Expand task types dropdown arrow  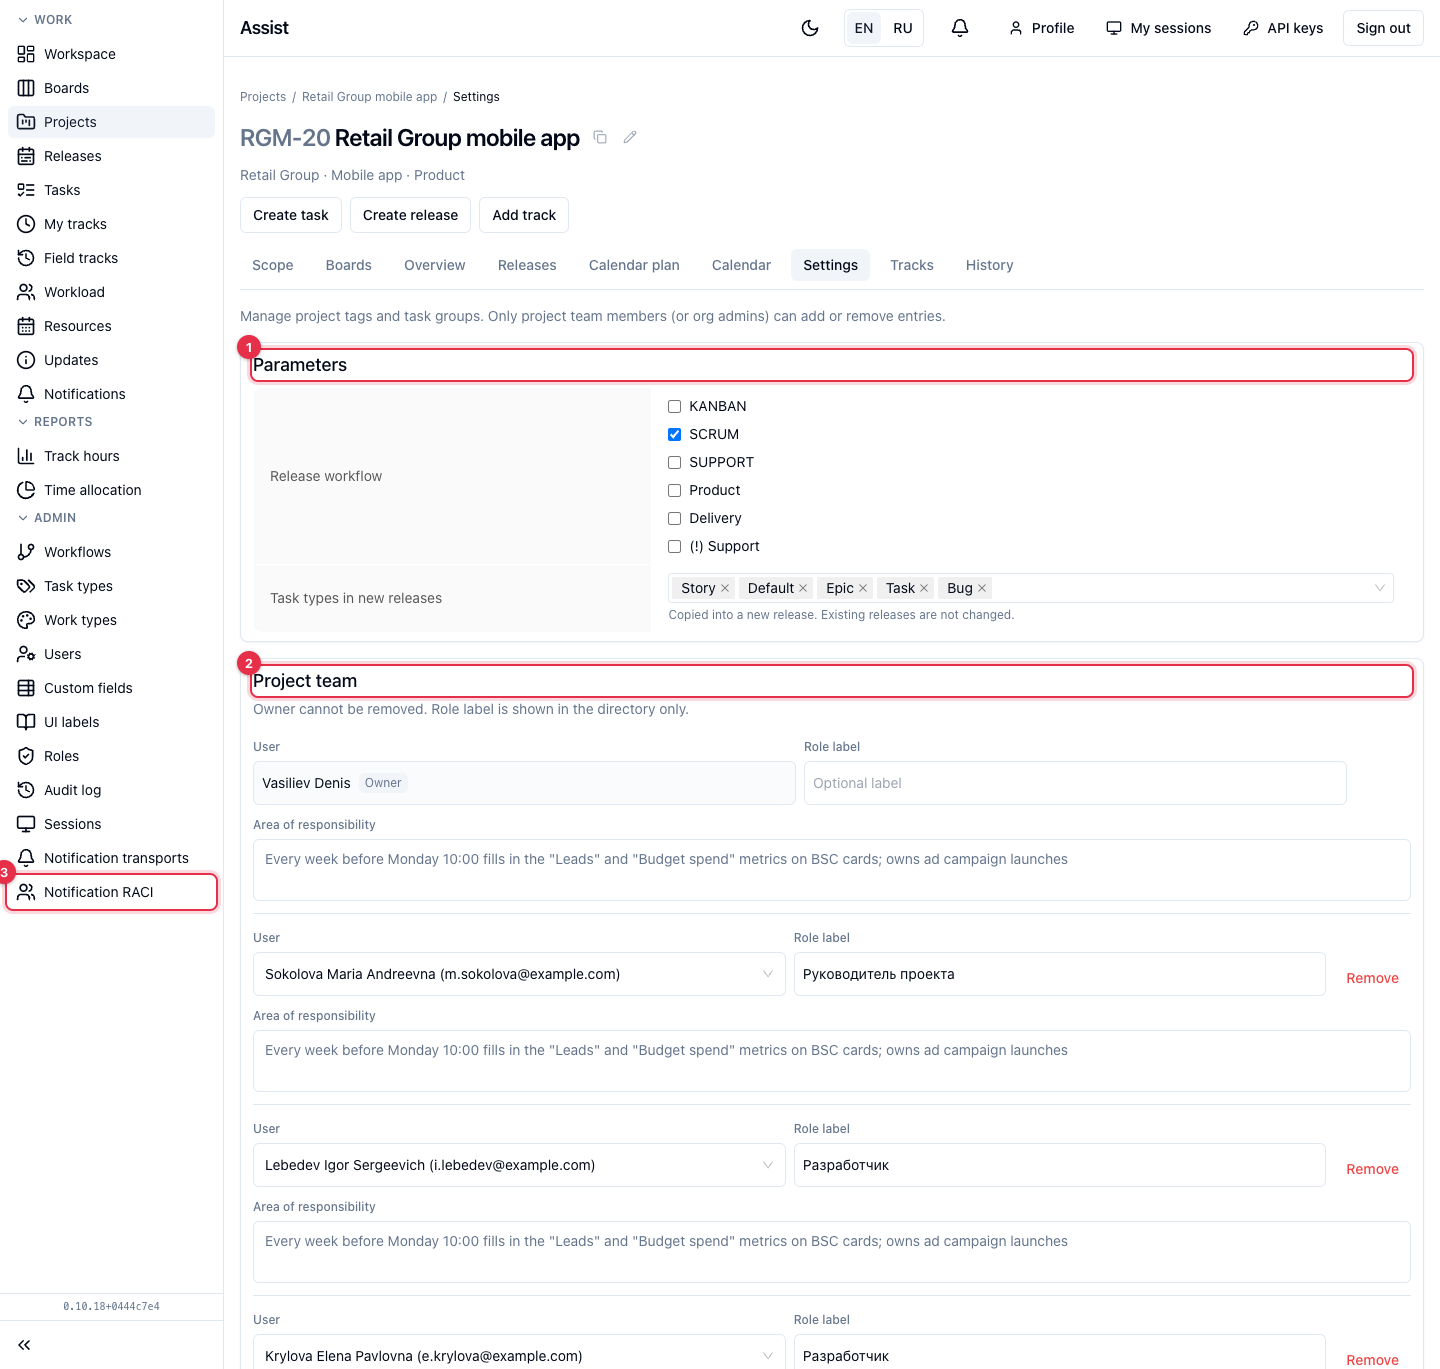tap(1380, 588)
